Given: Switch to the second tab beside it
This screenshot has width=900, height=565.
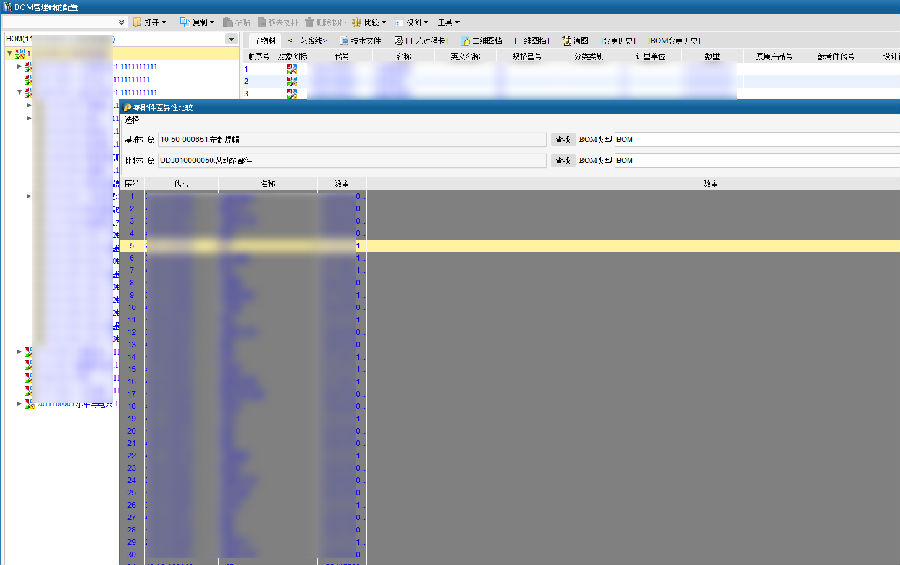Looking at the screenshot, I should [x=307, y=41].
